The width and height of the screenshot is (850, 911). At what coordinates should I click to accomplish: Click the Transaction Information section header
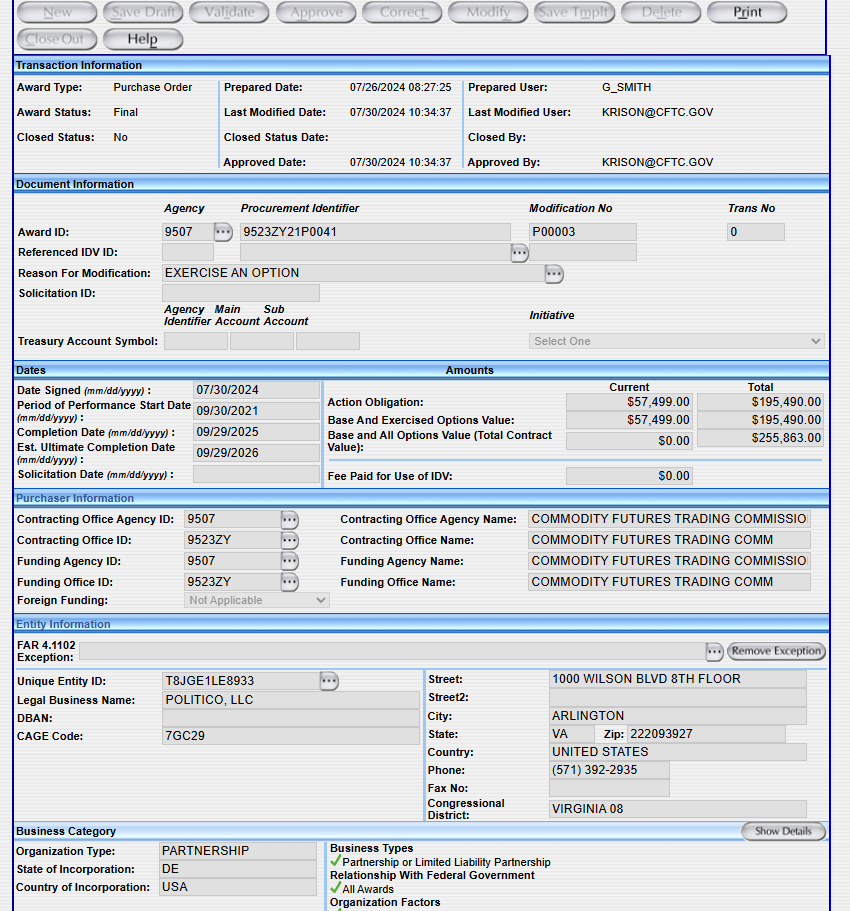point(422,66)
